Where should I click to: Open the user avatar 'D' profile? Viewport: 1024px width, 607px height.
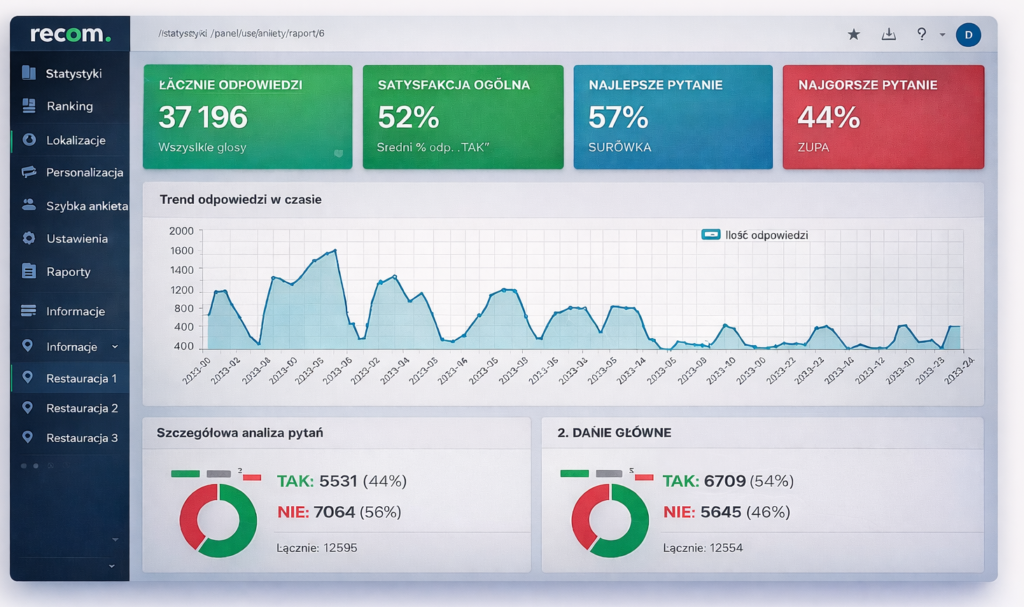click(968, 35)
